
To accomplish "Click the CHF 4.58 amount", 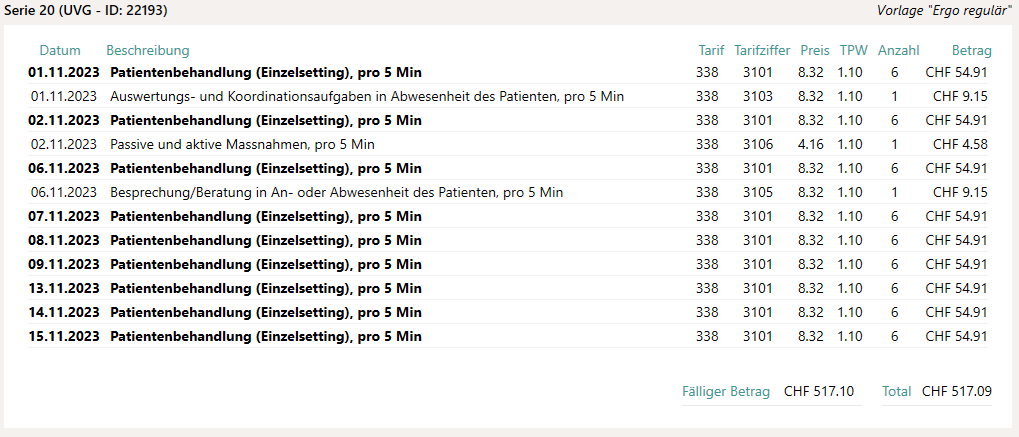I will click(x=961, y=144).
